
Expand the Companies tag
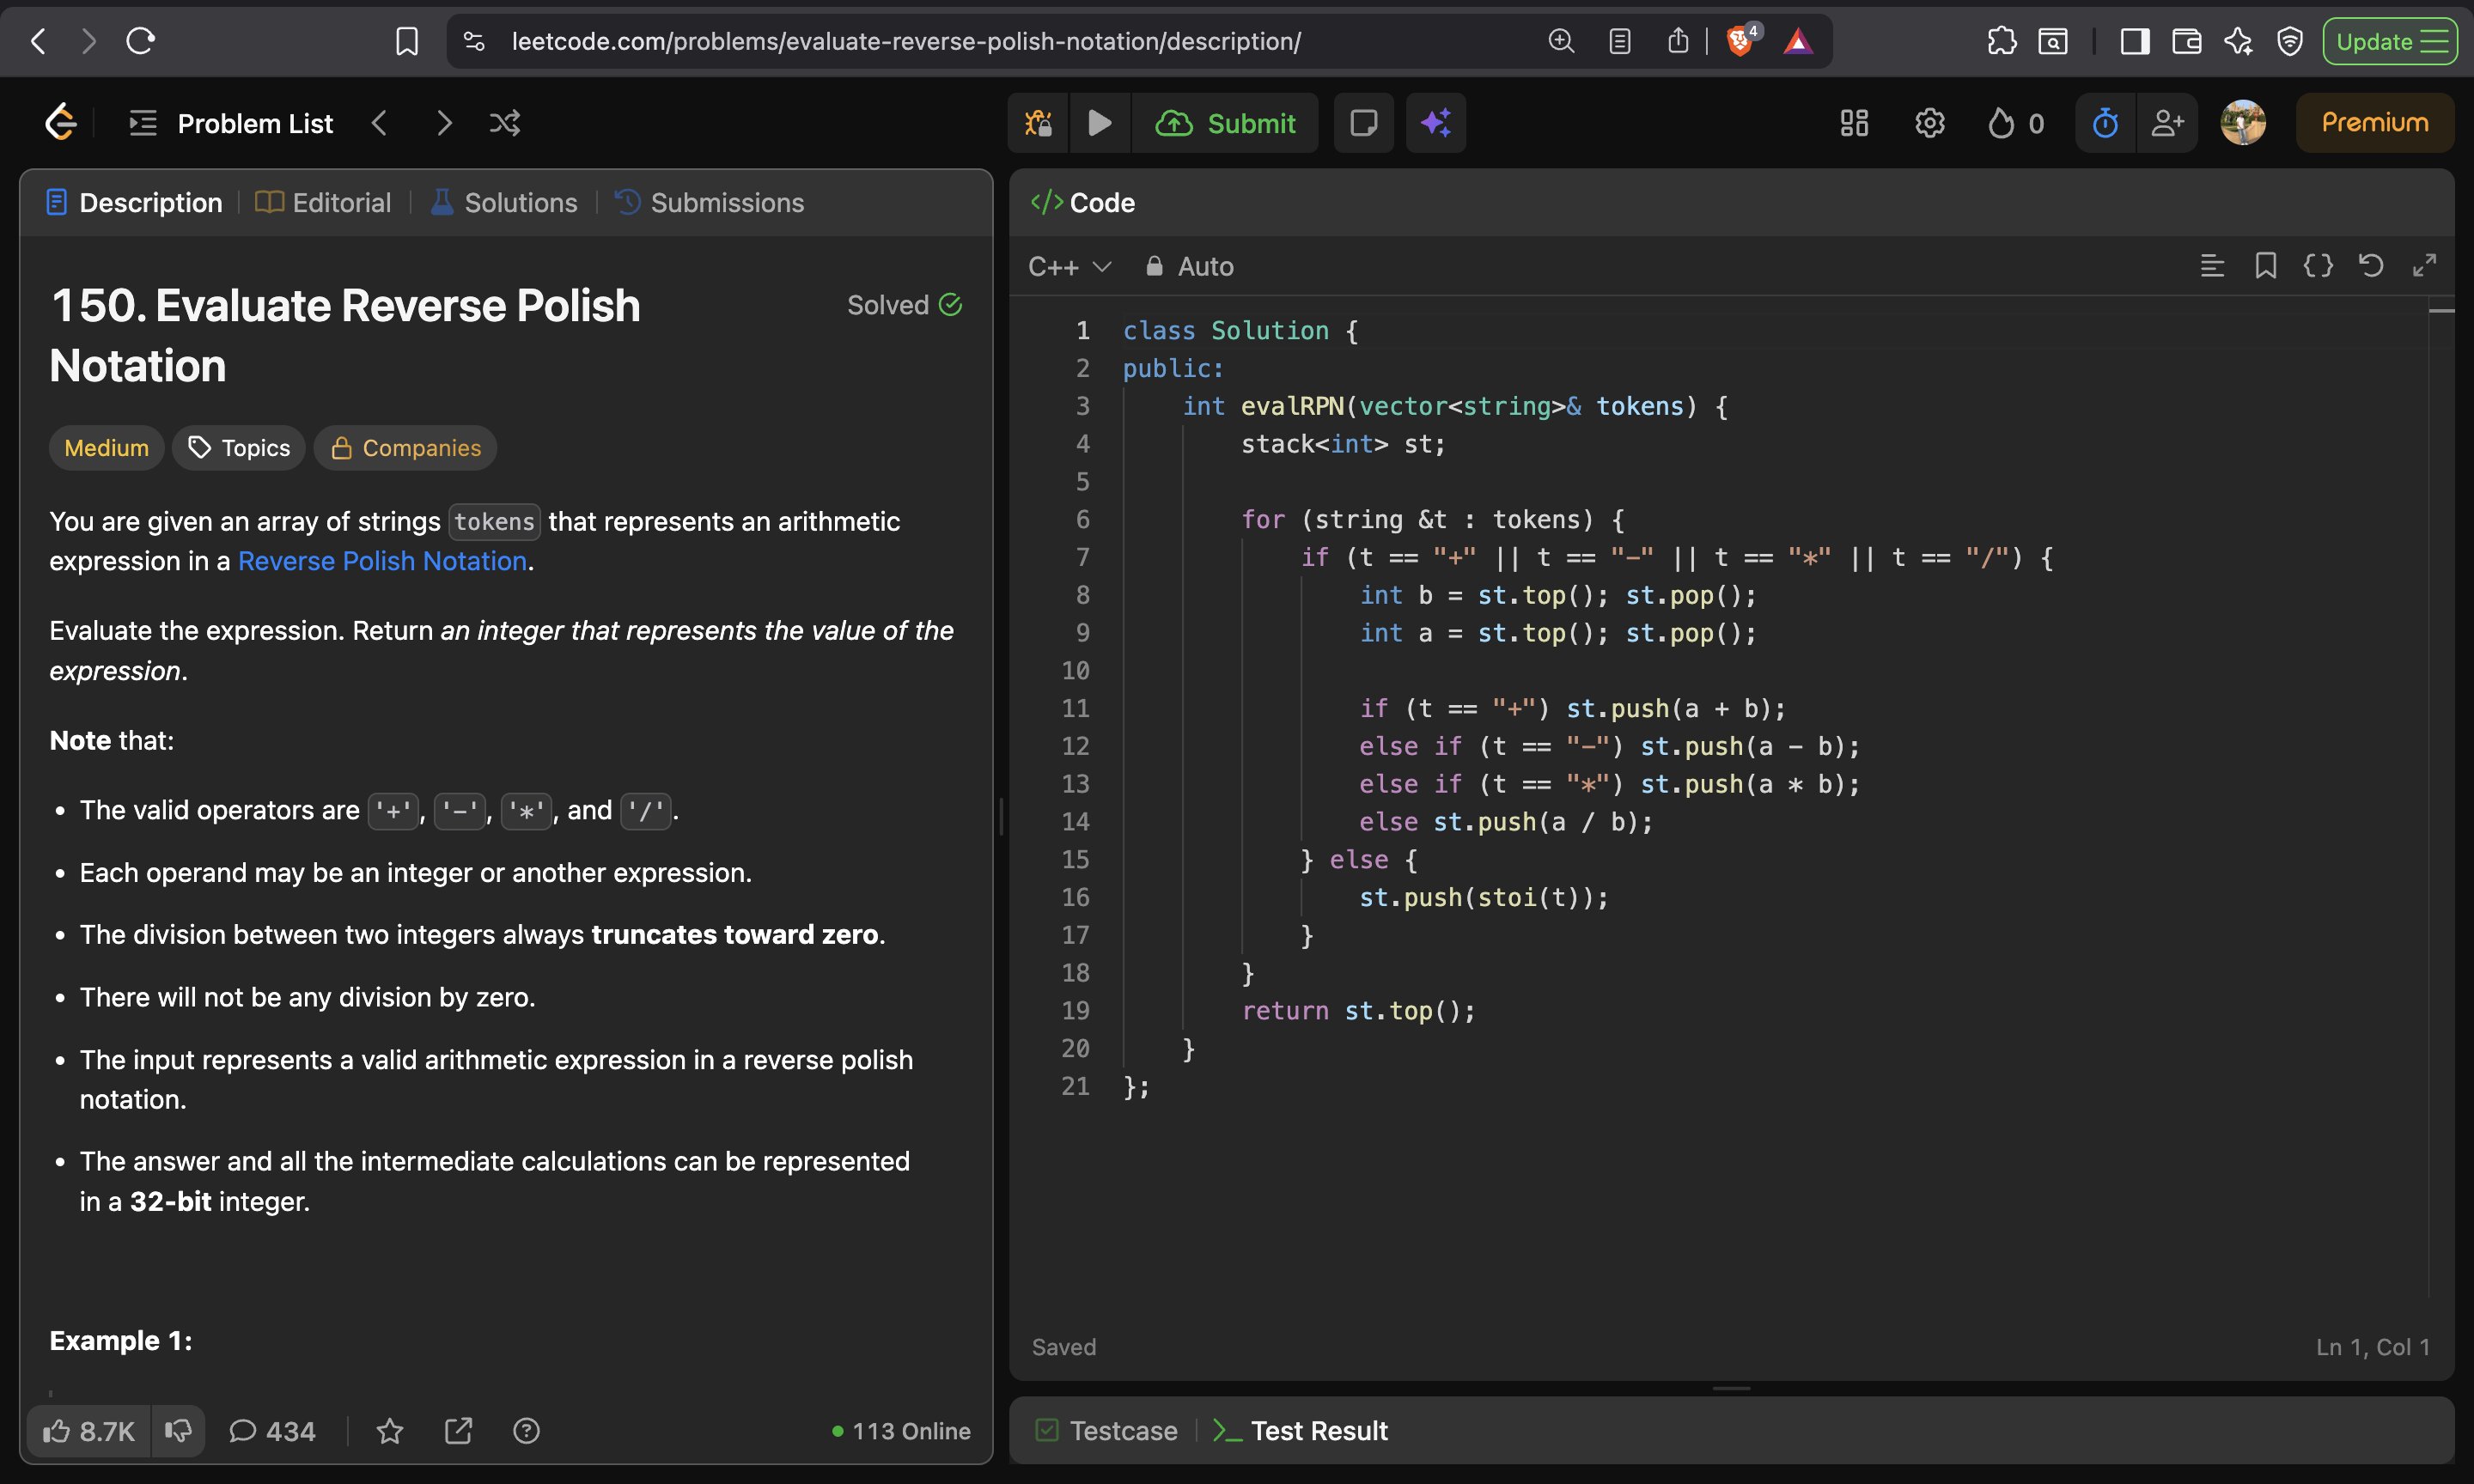click(405, 448)
